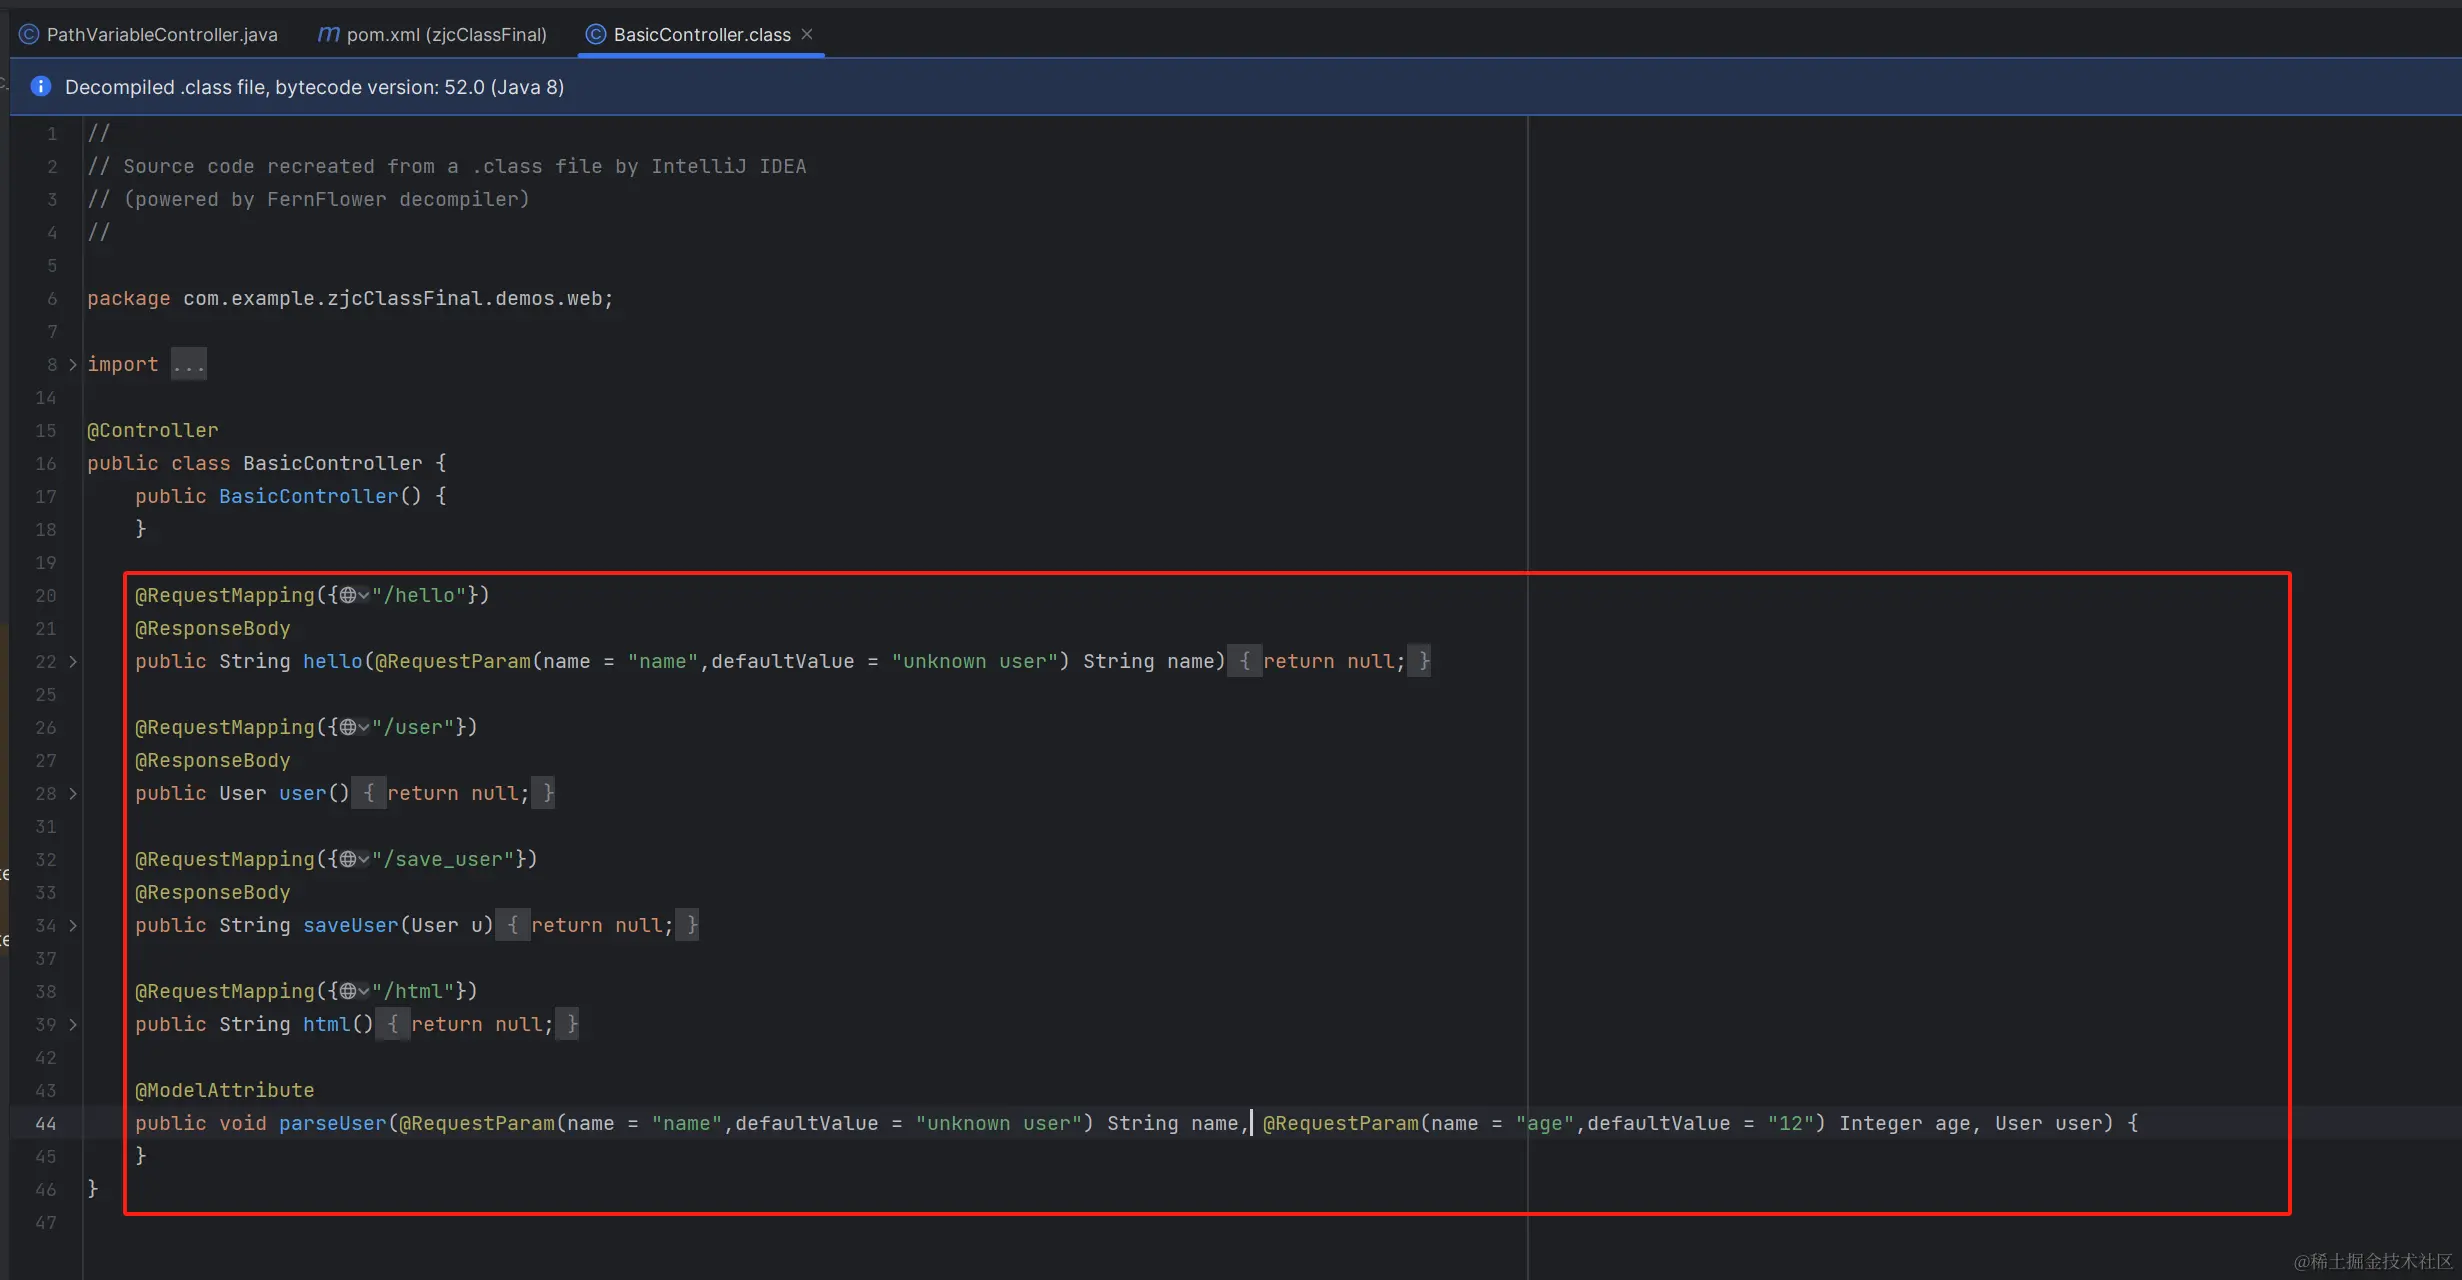
Task: Click the globe icon before "/hello" mapping
Action: 348,595
